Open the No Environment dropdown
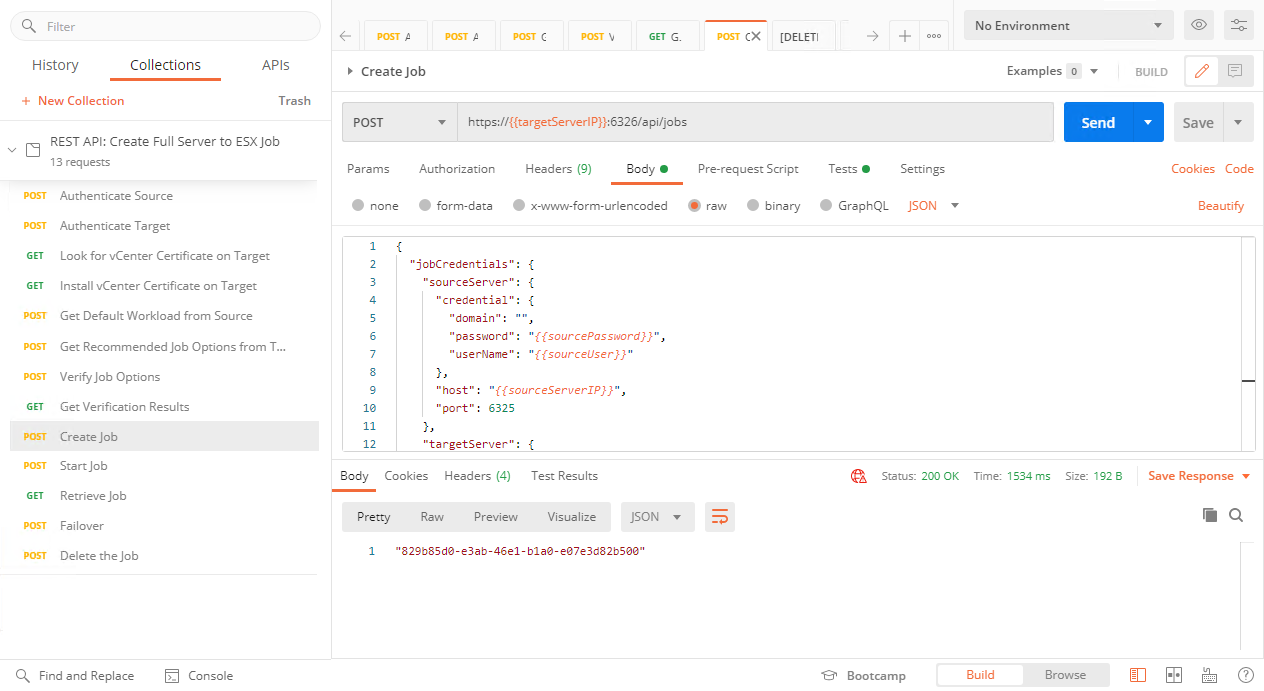This screenshot has height=691, width=1264. point(1069,26)
